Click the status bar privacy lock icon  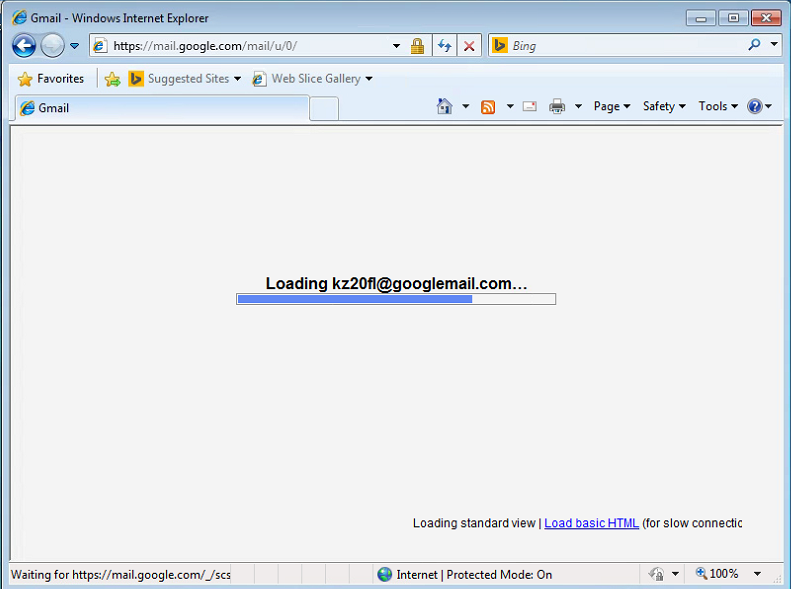[x=656, y=574]
